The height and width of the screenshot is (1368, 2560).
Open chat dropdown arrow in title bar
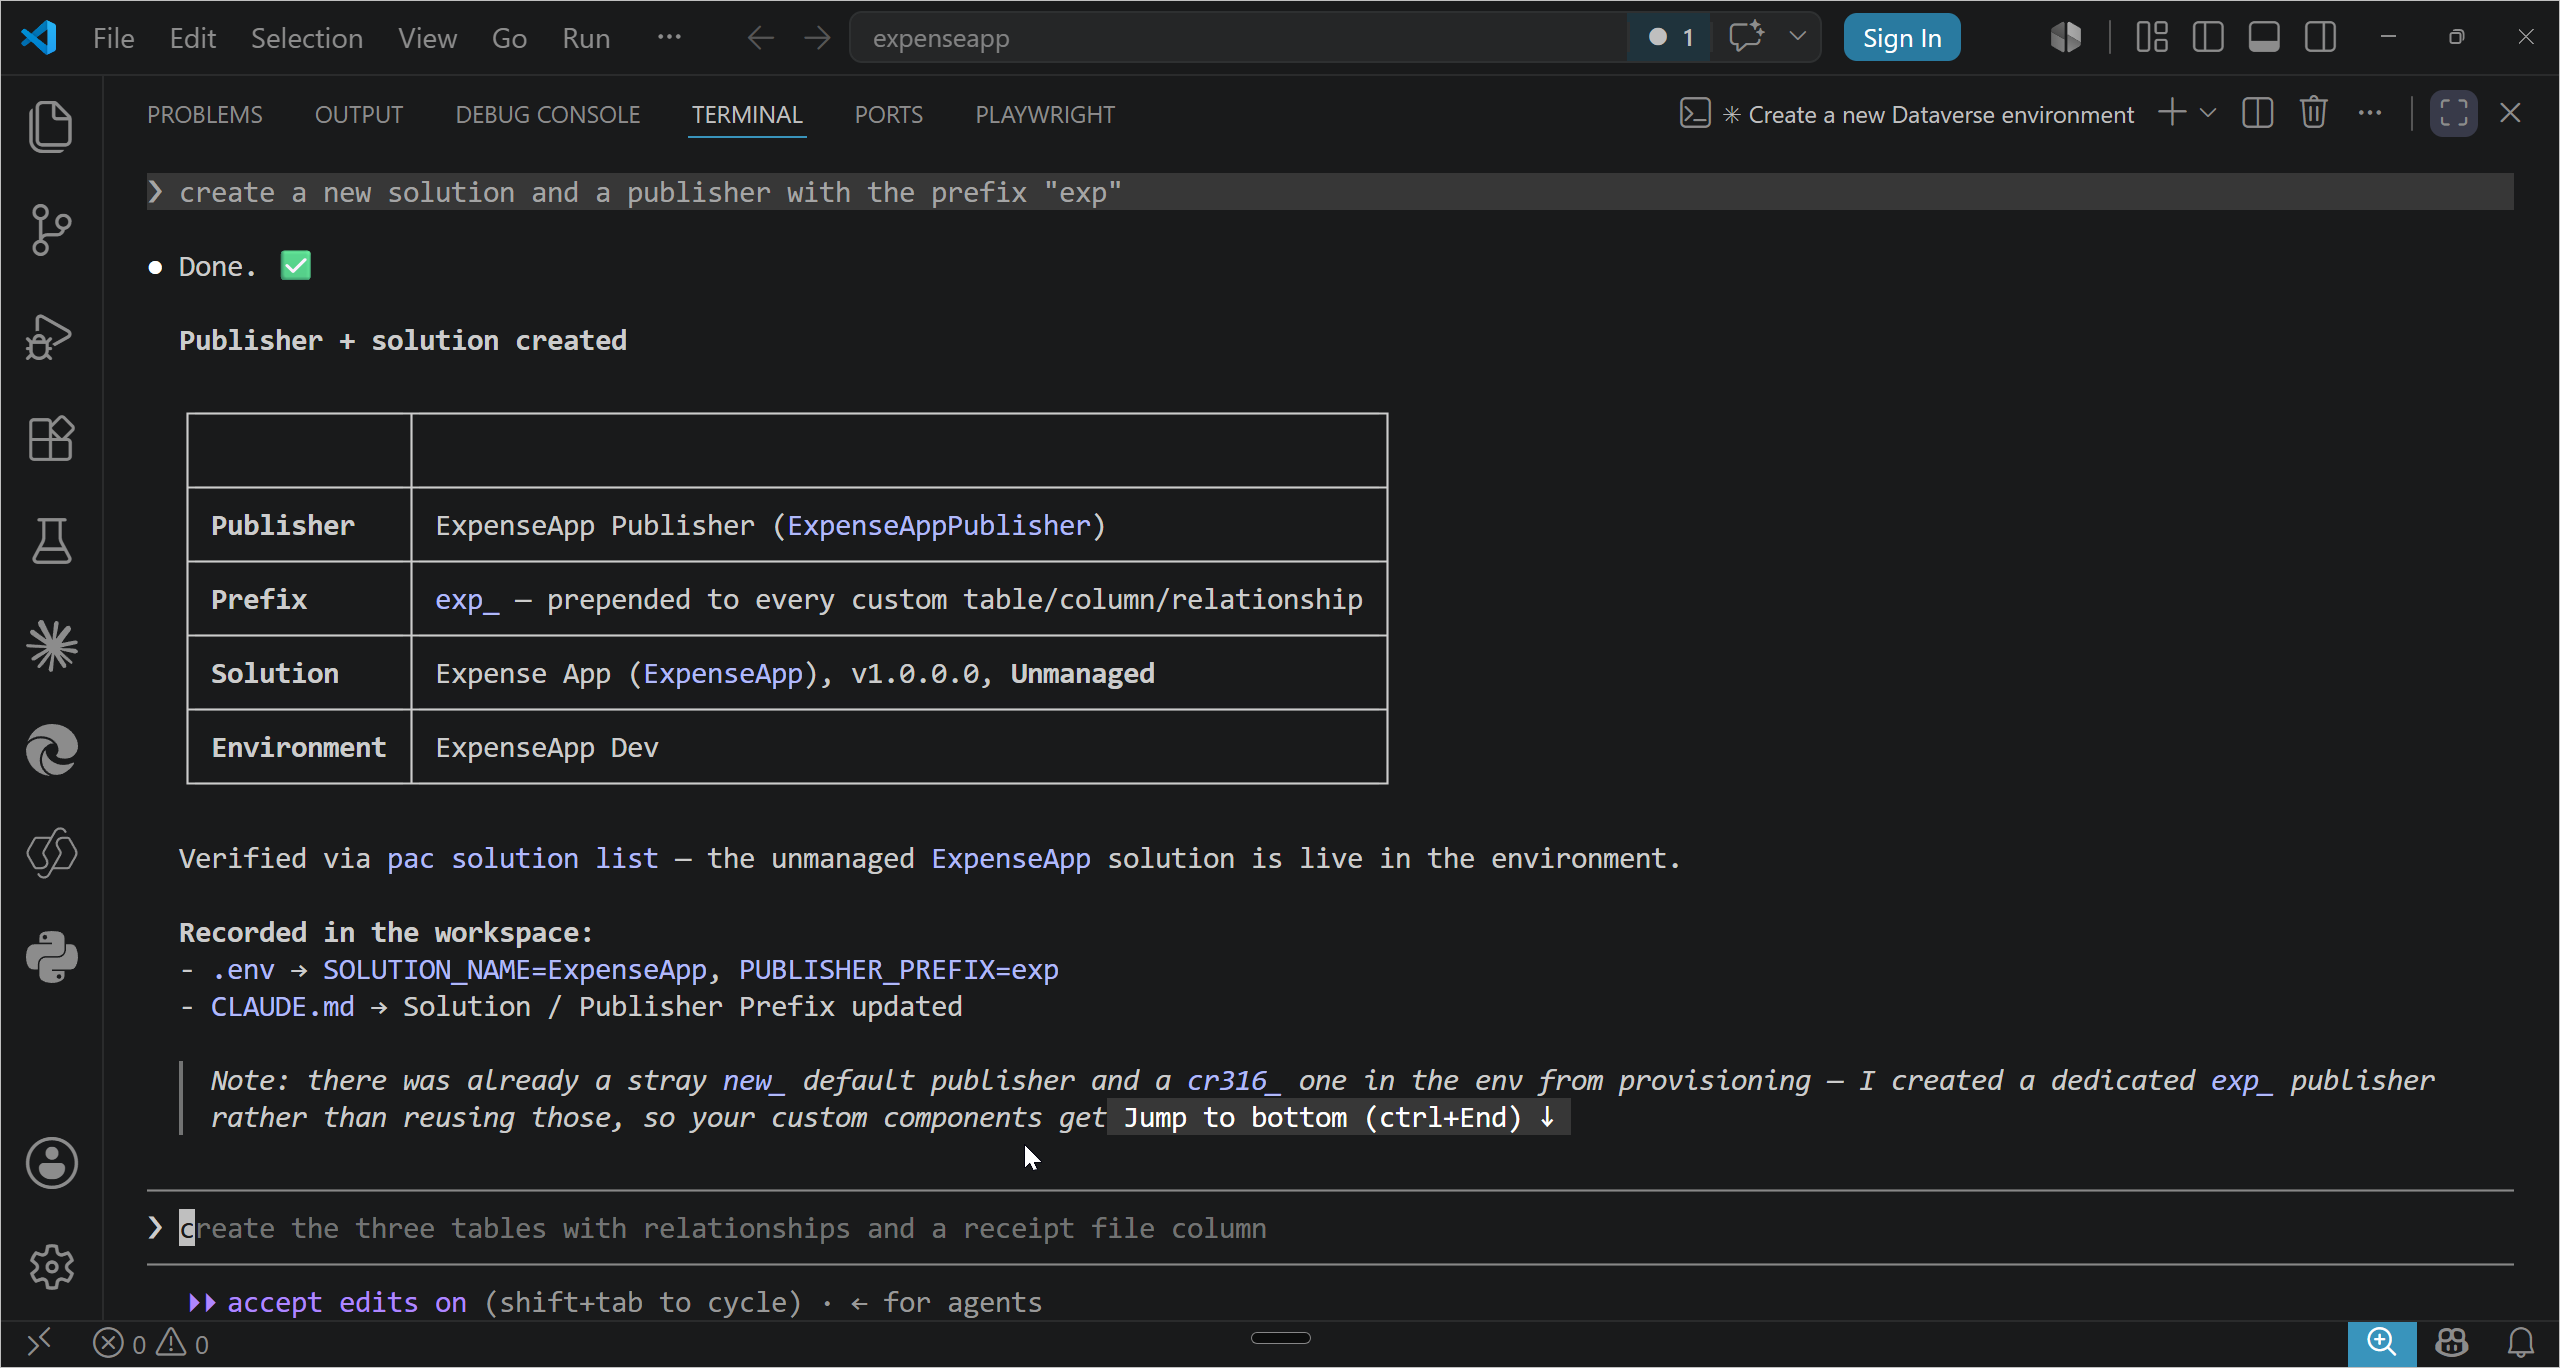pyautogui.click(x=1797, y=37)
